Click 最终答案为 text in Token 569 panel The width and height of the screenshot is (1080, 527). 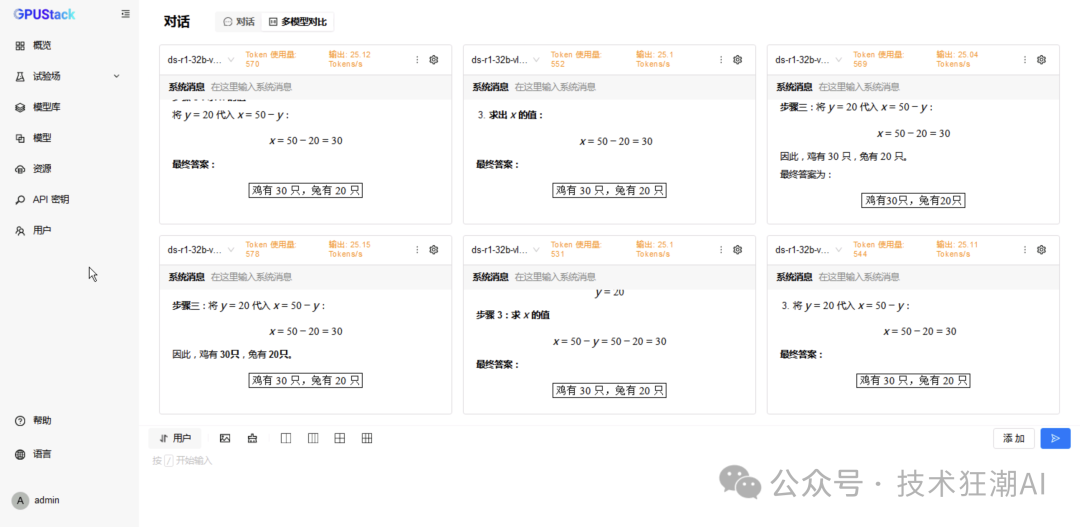tap(806, 174)
